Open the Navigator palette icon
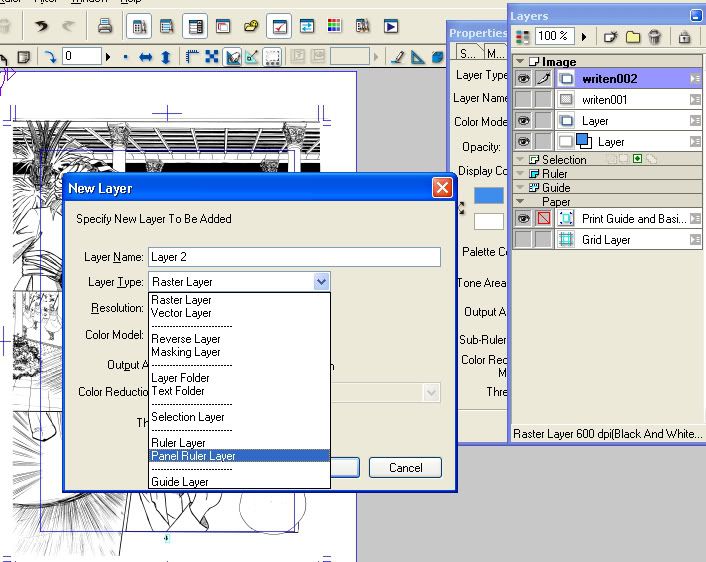Image resolution: width=706 pixels, height=562 pixels. [223, 27]
